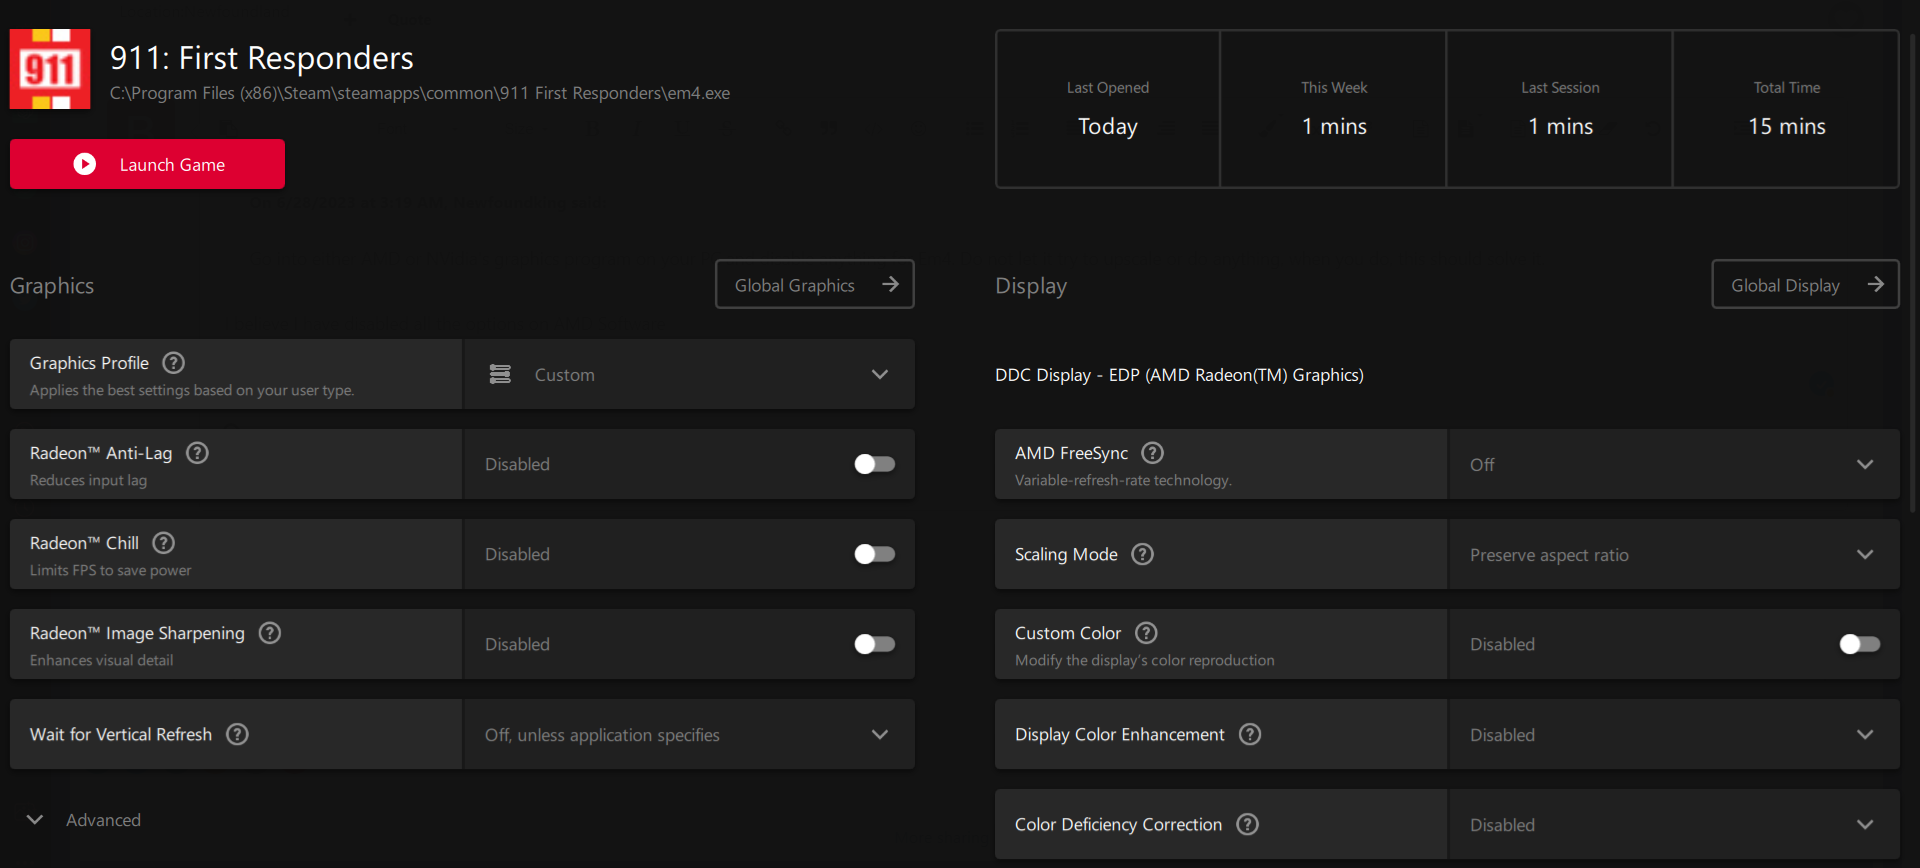Open Global Graphics settings
Image resolution: width=1920 pixels, height=868 pixels.
click(814, 285)
